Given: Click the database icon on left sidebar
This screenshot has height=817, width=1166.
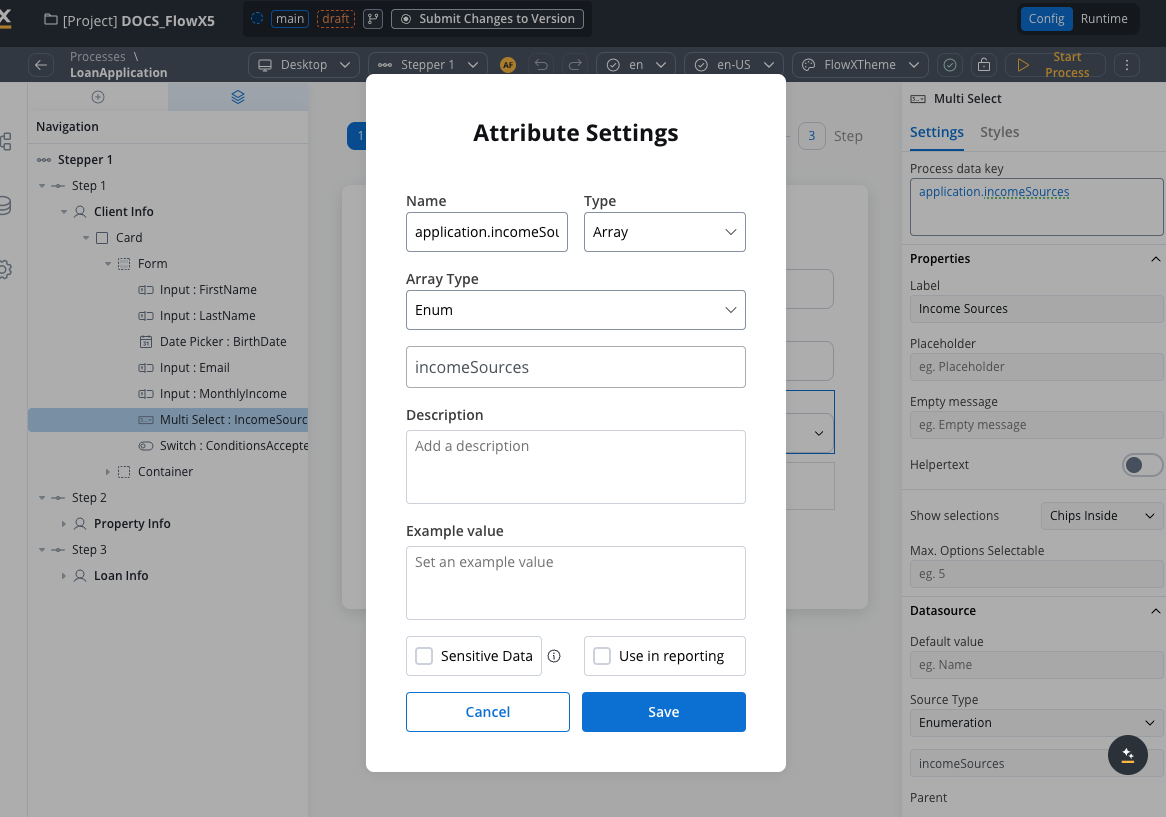Looking at the screenshot, I should [4, 206].
